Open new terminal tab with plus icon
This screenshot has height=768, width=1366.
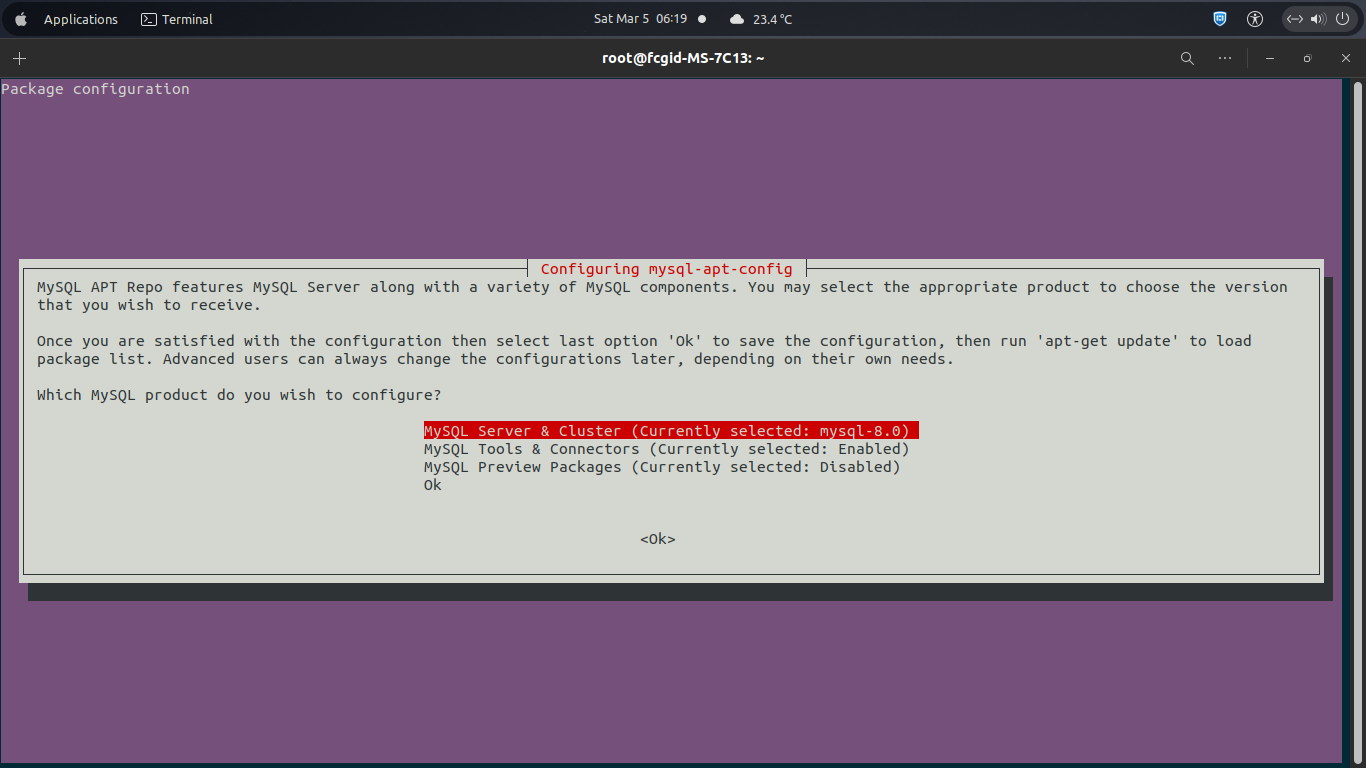tap(19, 58)
